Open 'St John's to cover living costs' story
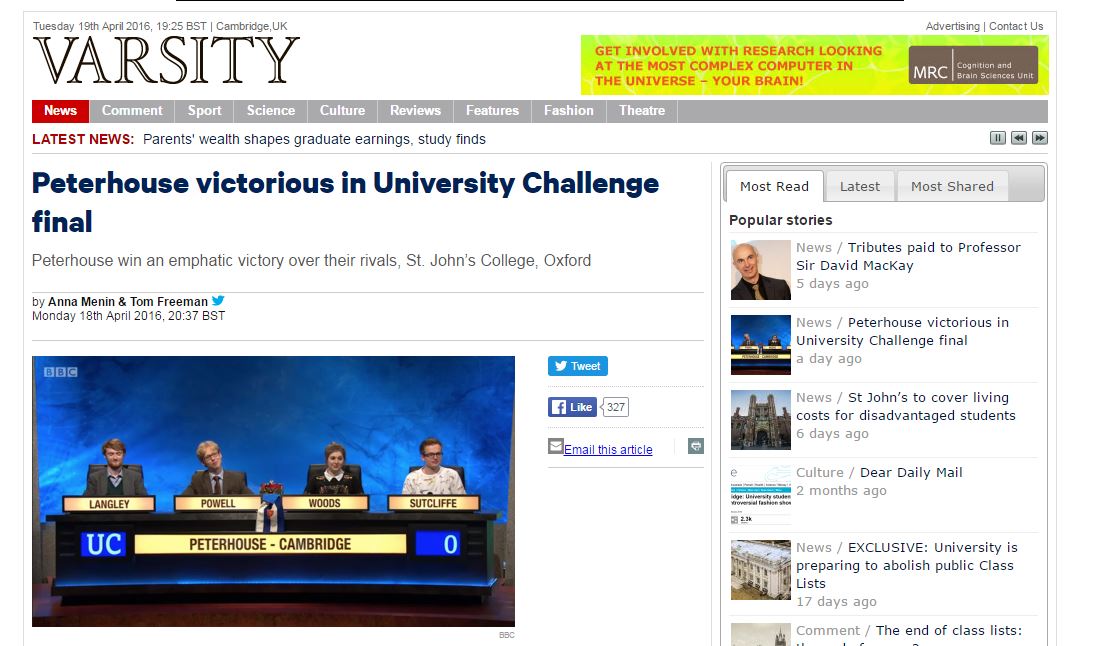The image size is (1096, 646). 906,406
